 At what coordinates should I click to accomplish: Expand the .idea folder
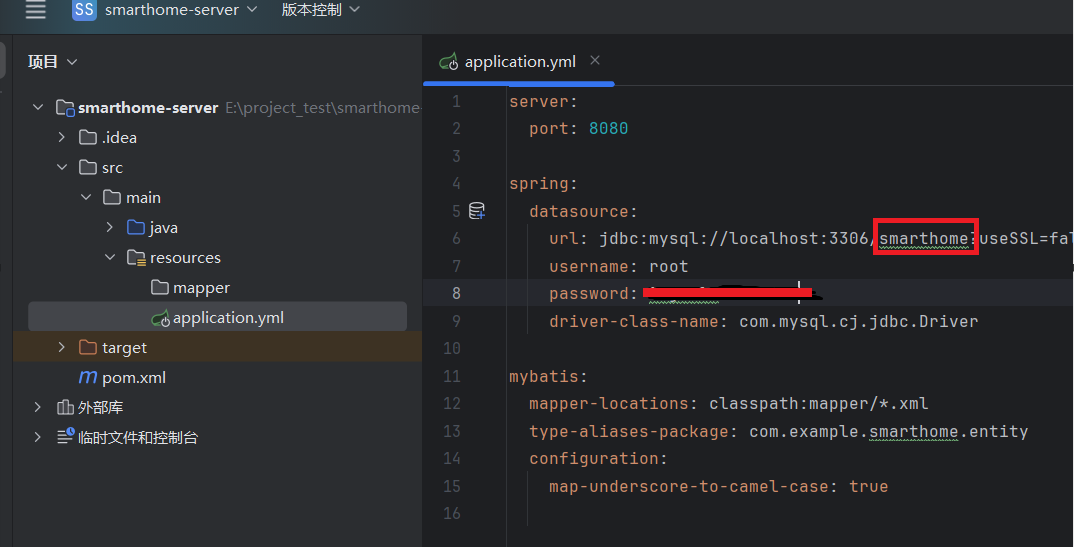(62, 138)
